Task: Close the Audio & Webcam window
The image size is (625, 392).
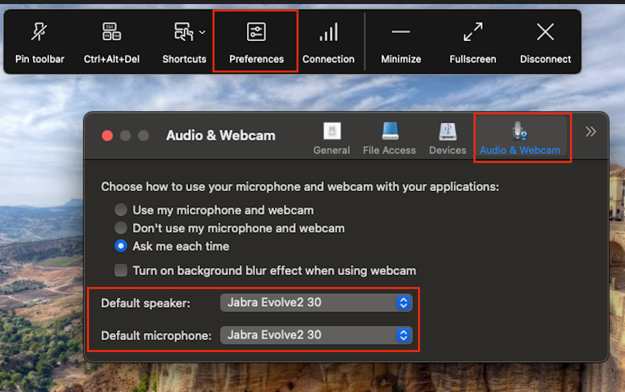Action: [107, 136]
